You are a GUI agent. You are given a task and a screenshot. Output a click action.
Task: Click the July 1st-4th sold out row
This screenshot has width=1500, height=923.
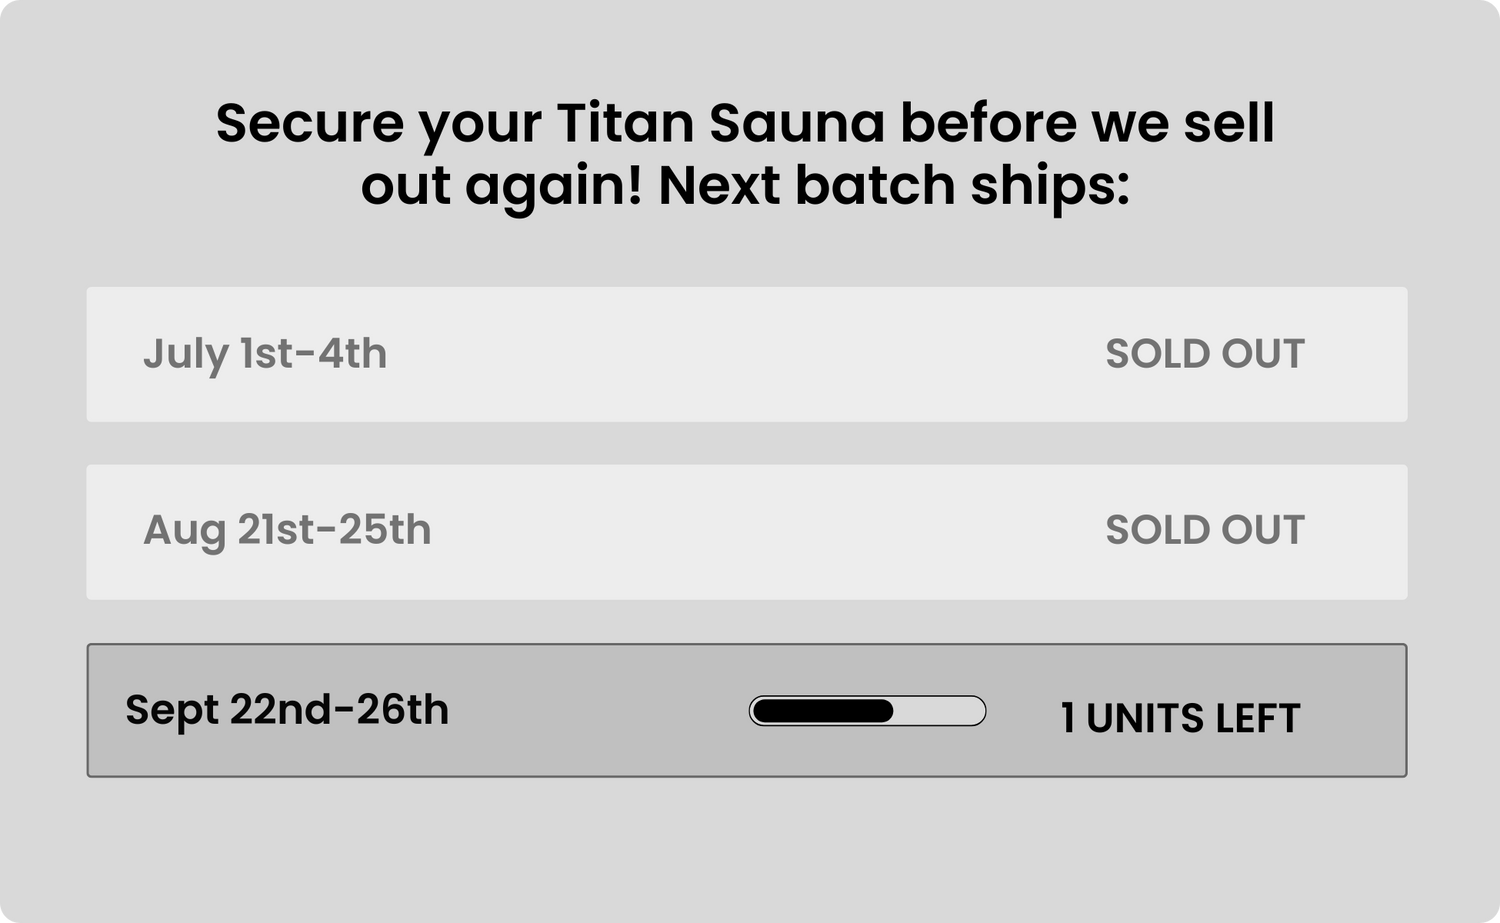tap(747, 354)
